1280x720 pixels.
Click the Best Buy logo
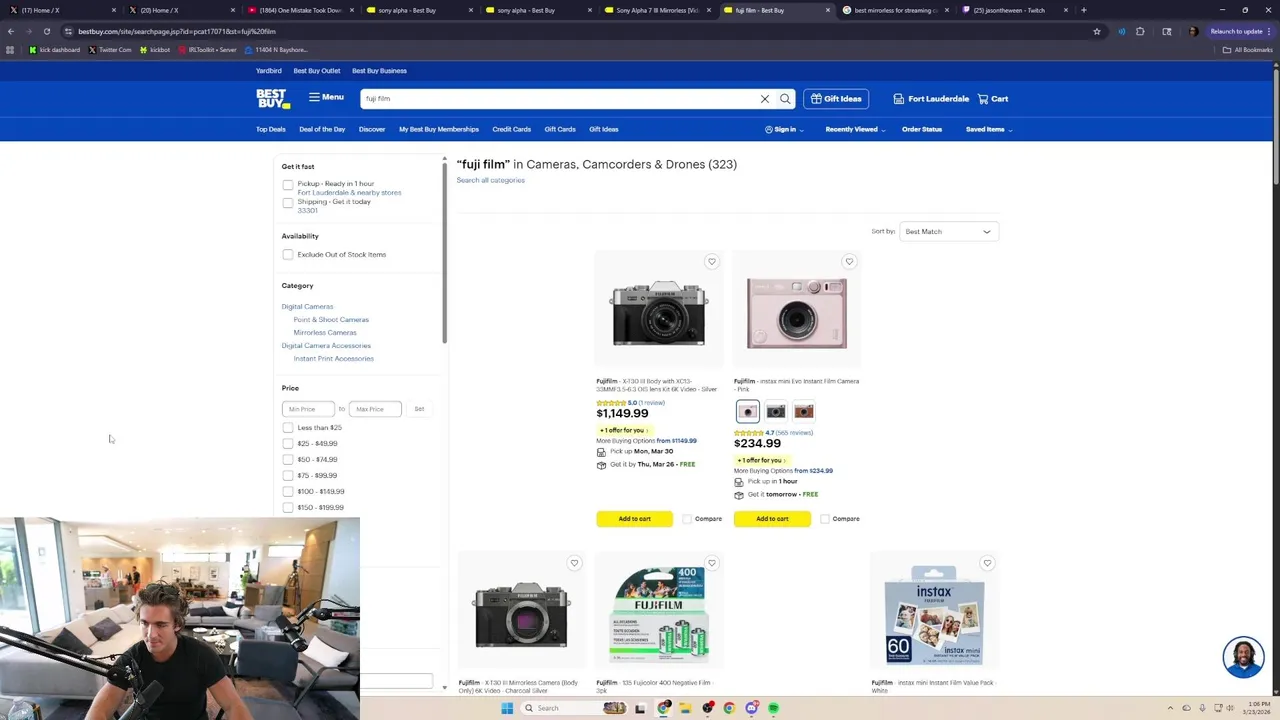(x=273, y=98)
